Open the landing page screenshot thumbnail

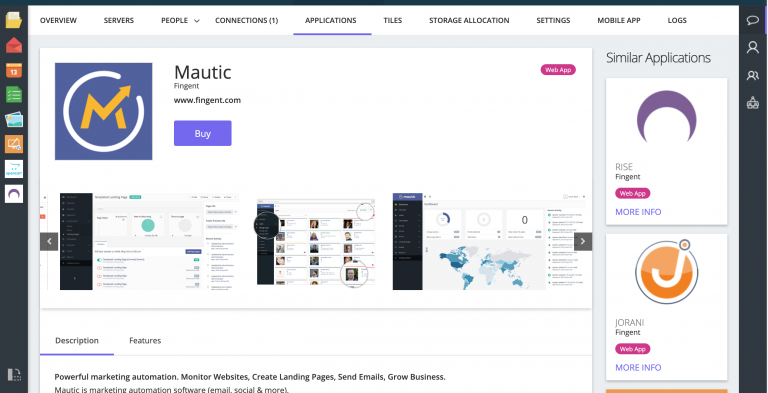pos(149,241)
